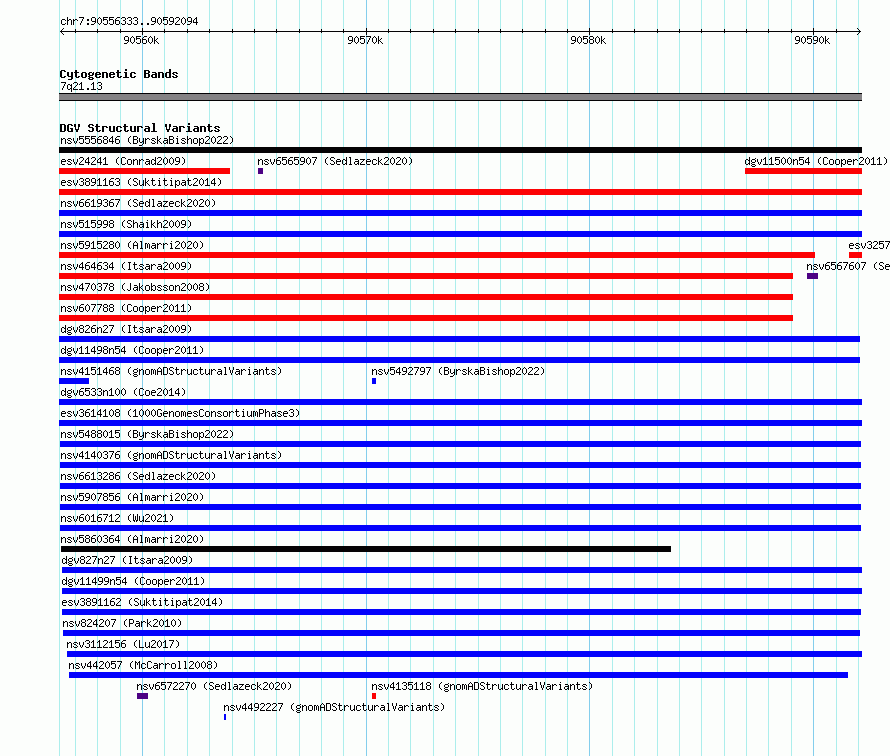Viewport: 890px width, 756px height.
Task: Open nsv5915280 (Almarri2020) label
Action: pyautogui.click(x=132, y=245)
